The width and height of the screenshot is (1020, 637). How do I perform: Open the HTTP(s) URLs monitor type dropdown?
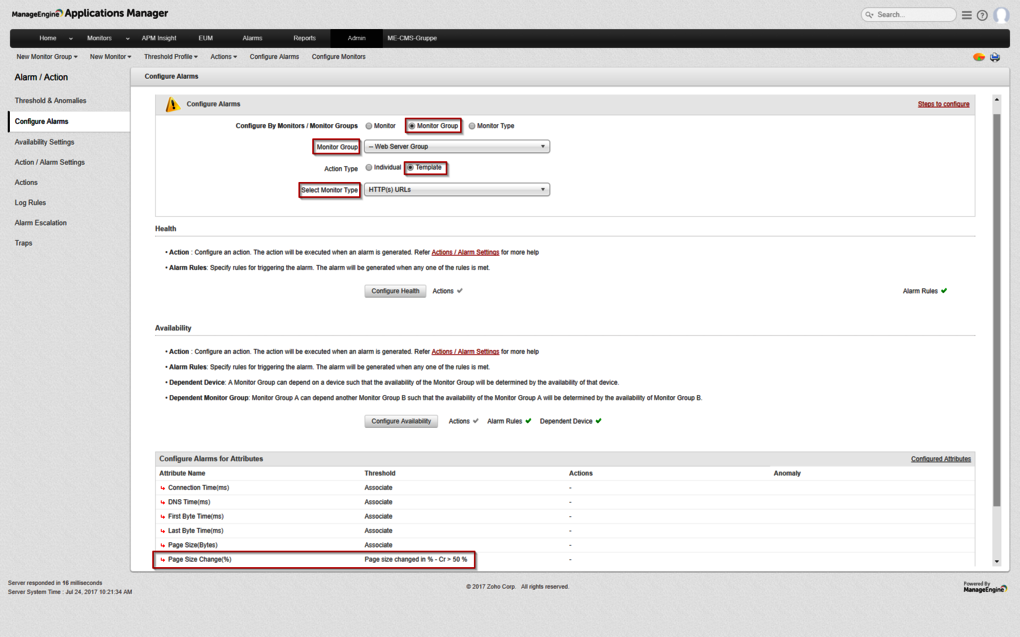457,189
